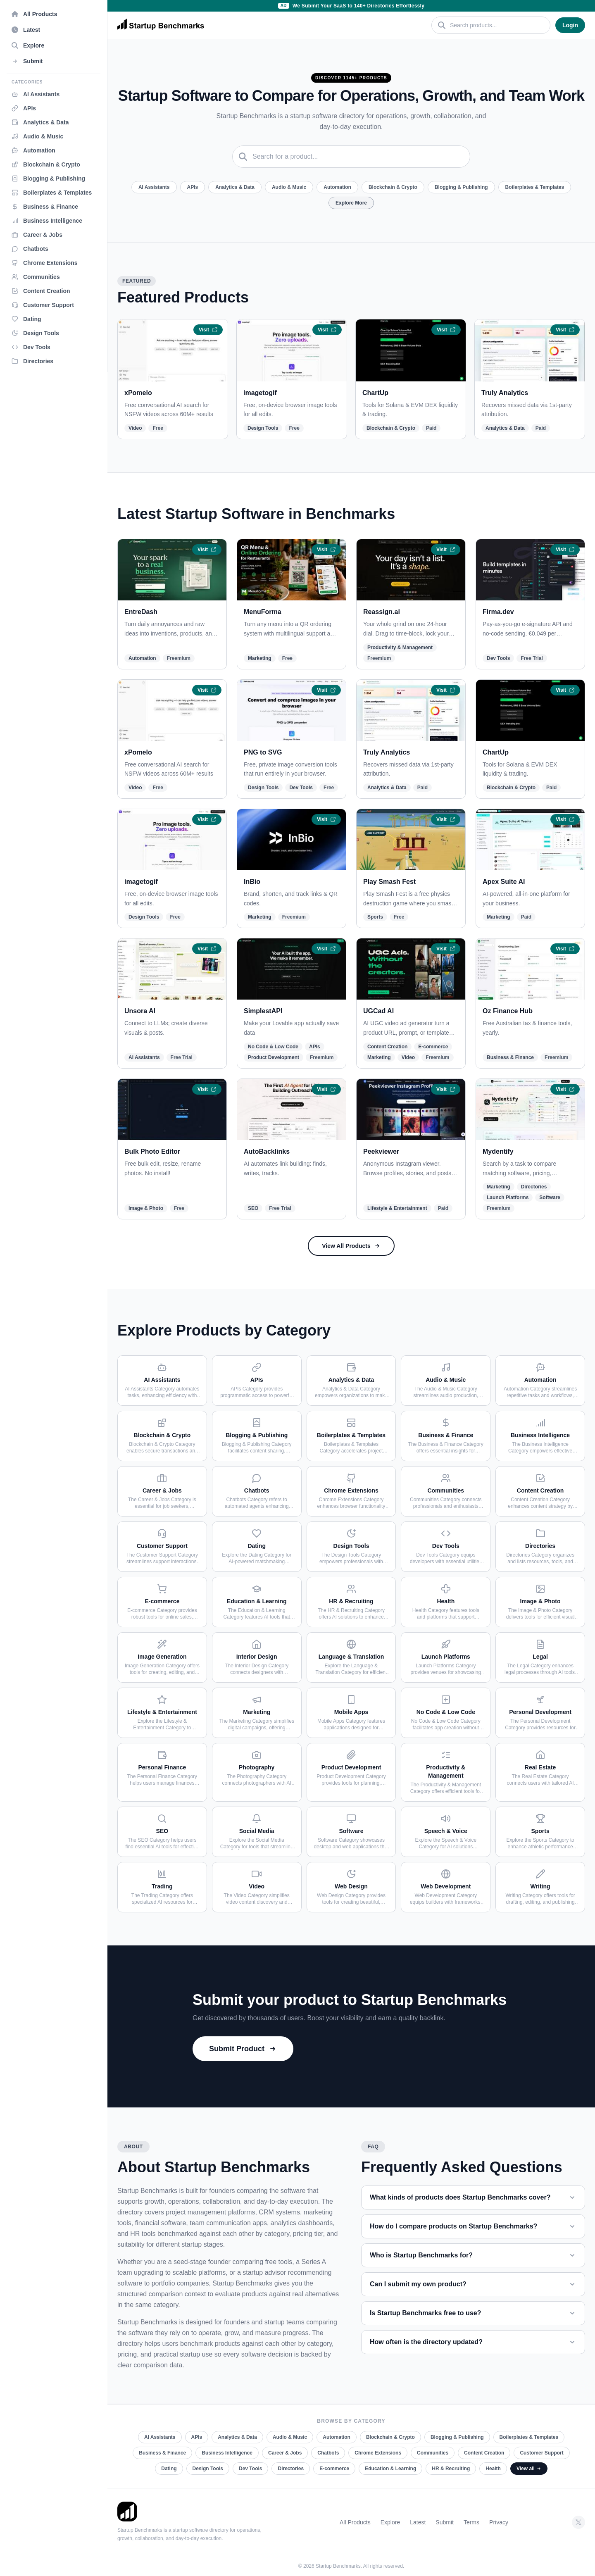Select Customer Support in the sidebar
This screenshot has height=2576, width=595.
[x=48, y=305]
